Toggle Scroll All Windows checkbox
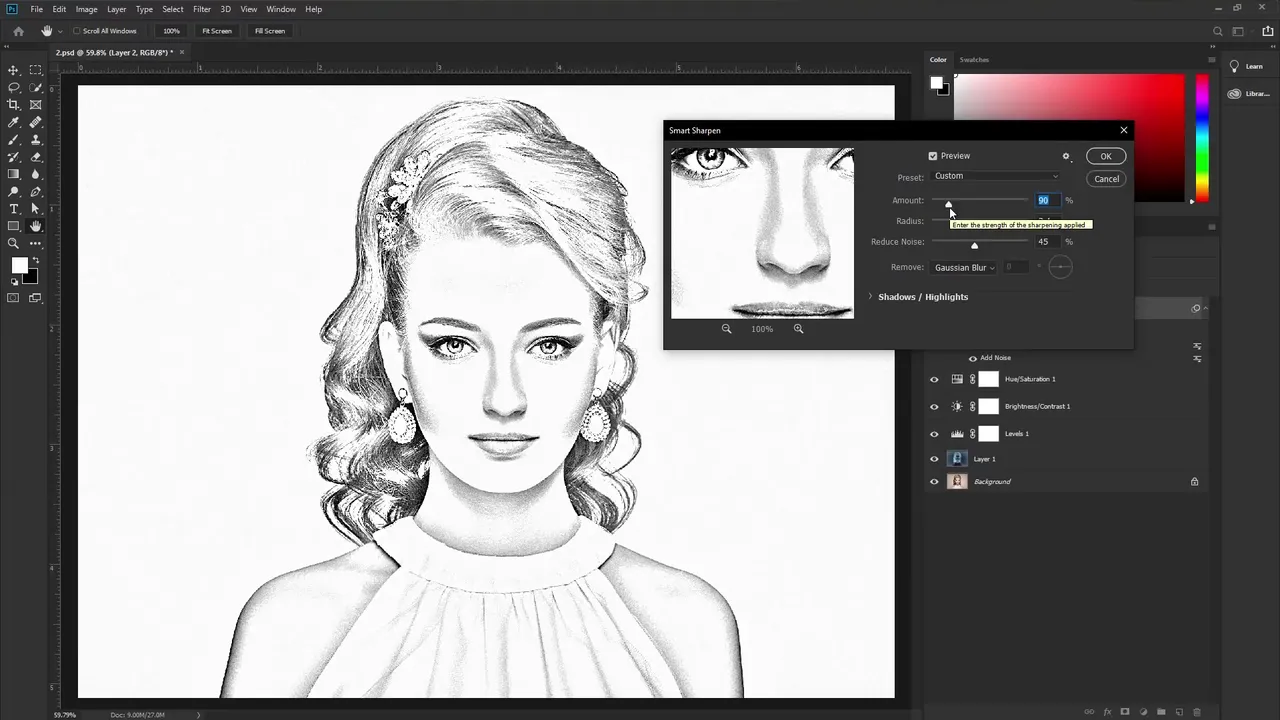Screen dimensions: 1280x720 [x=77, y=31]
